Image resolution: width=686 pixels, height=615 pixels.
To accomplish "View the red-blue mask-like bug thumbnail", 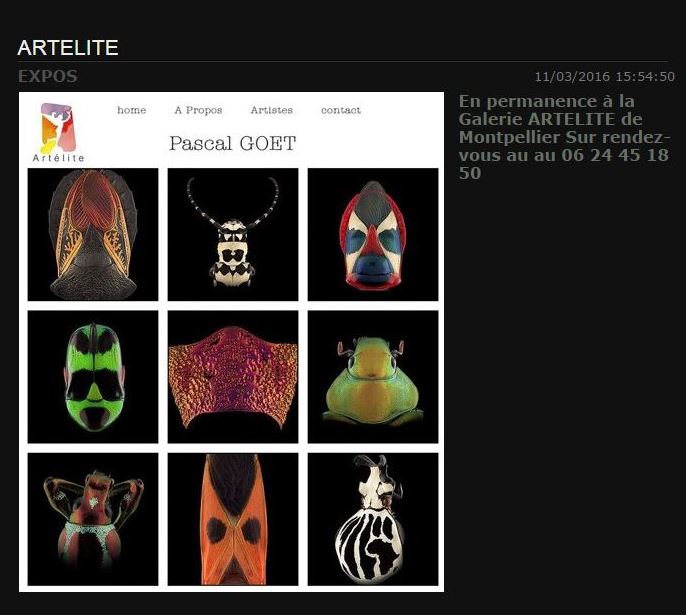I will pos(373,234).
